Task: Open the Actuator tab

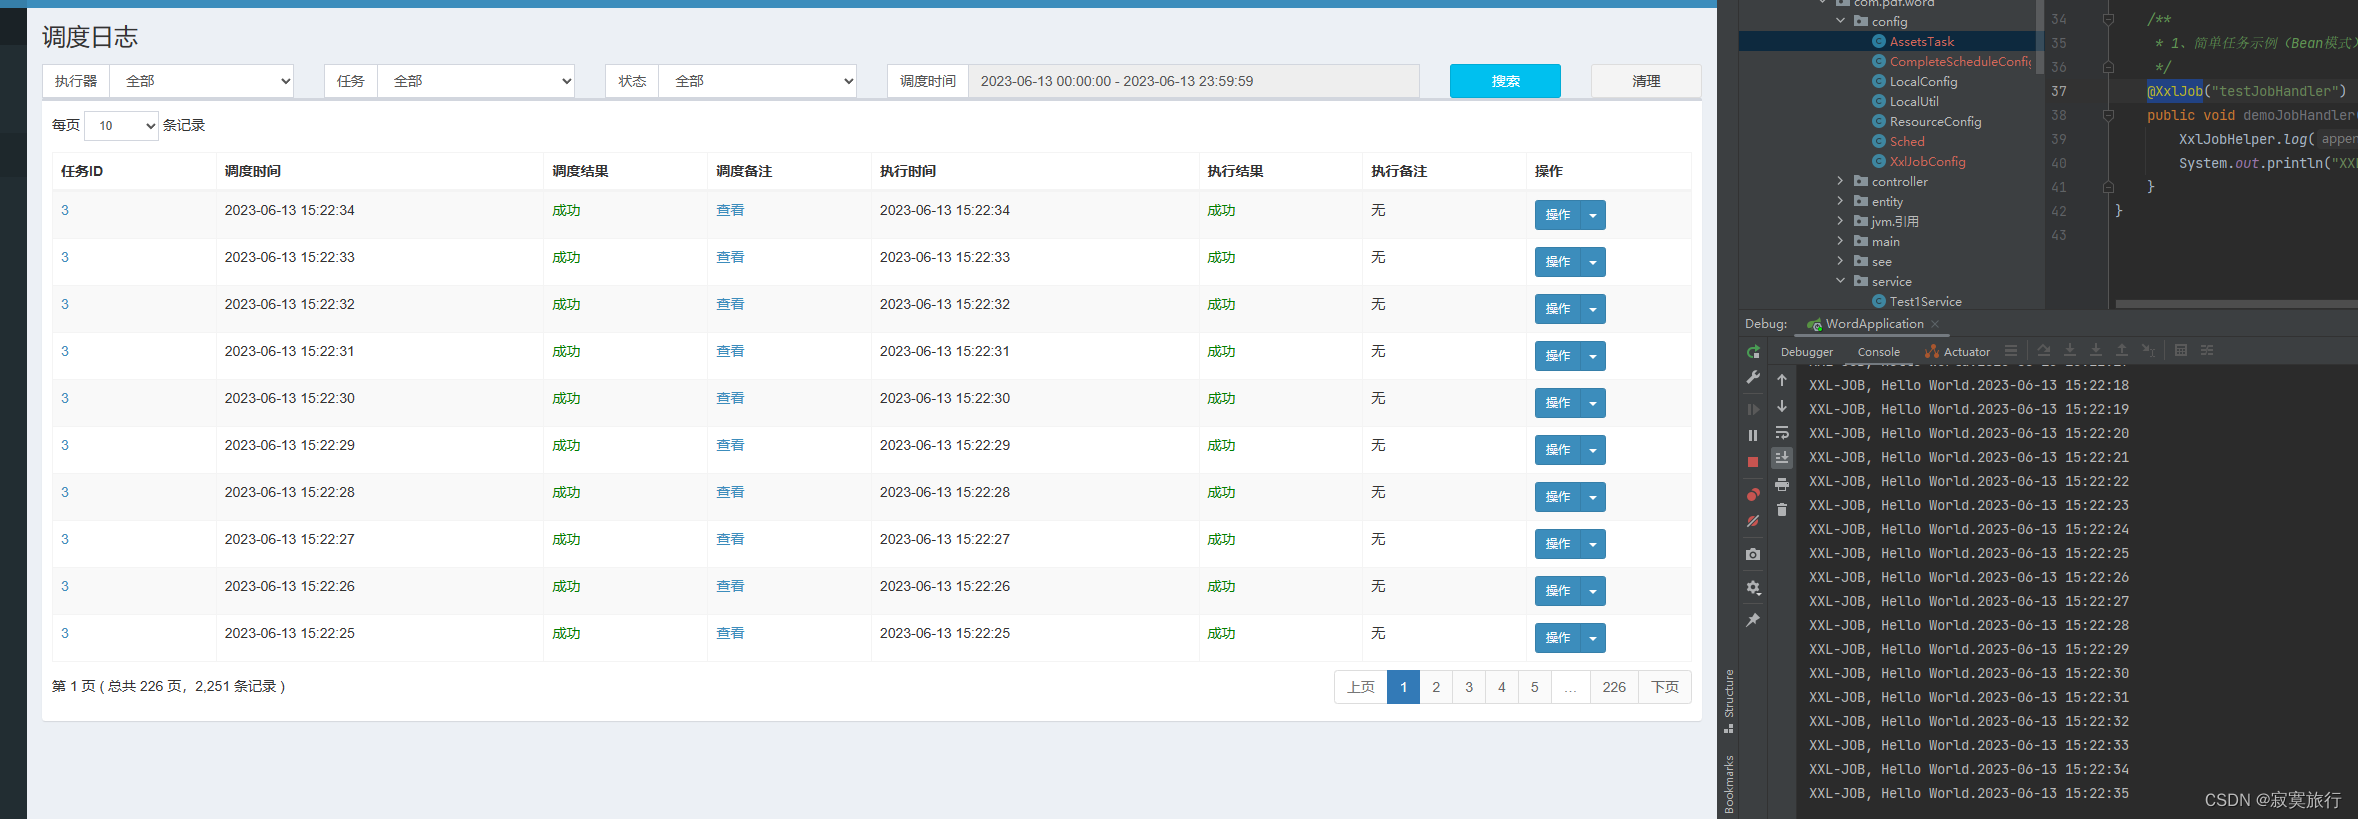Action: pos(1957,352)
